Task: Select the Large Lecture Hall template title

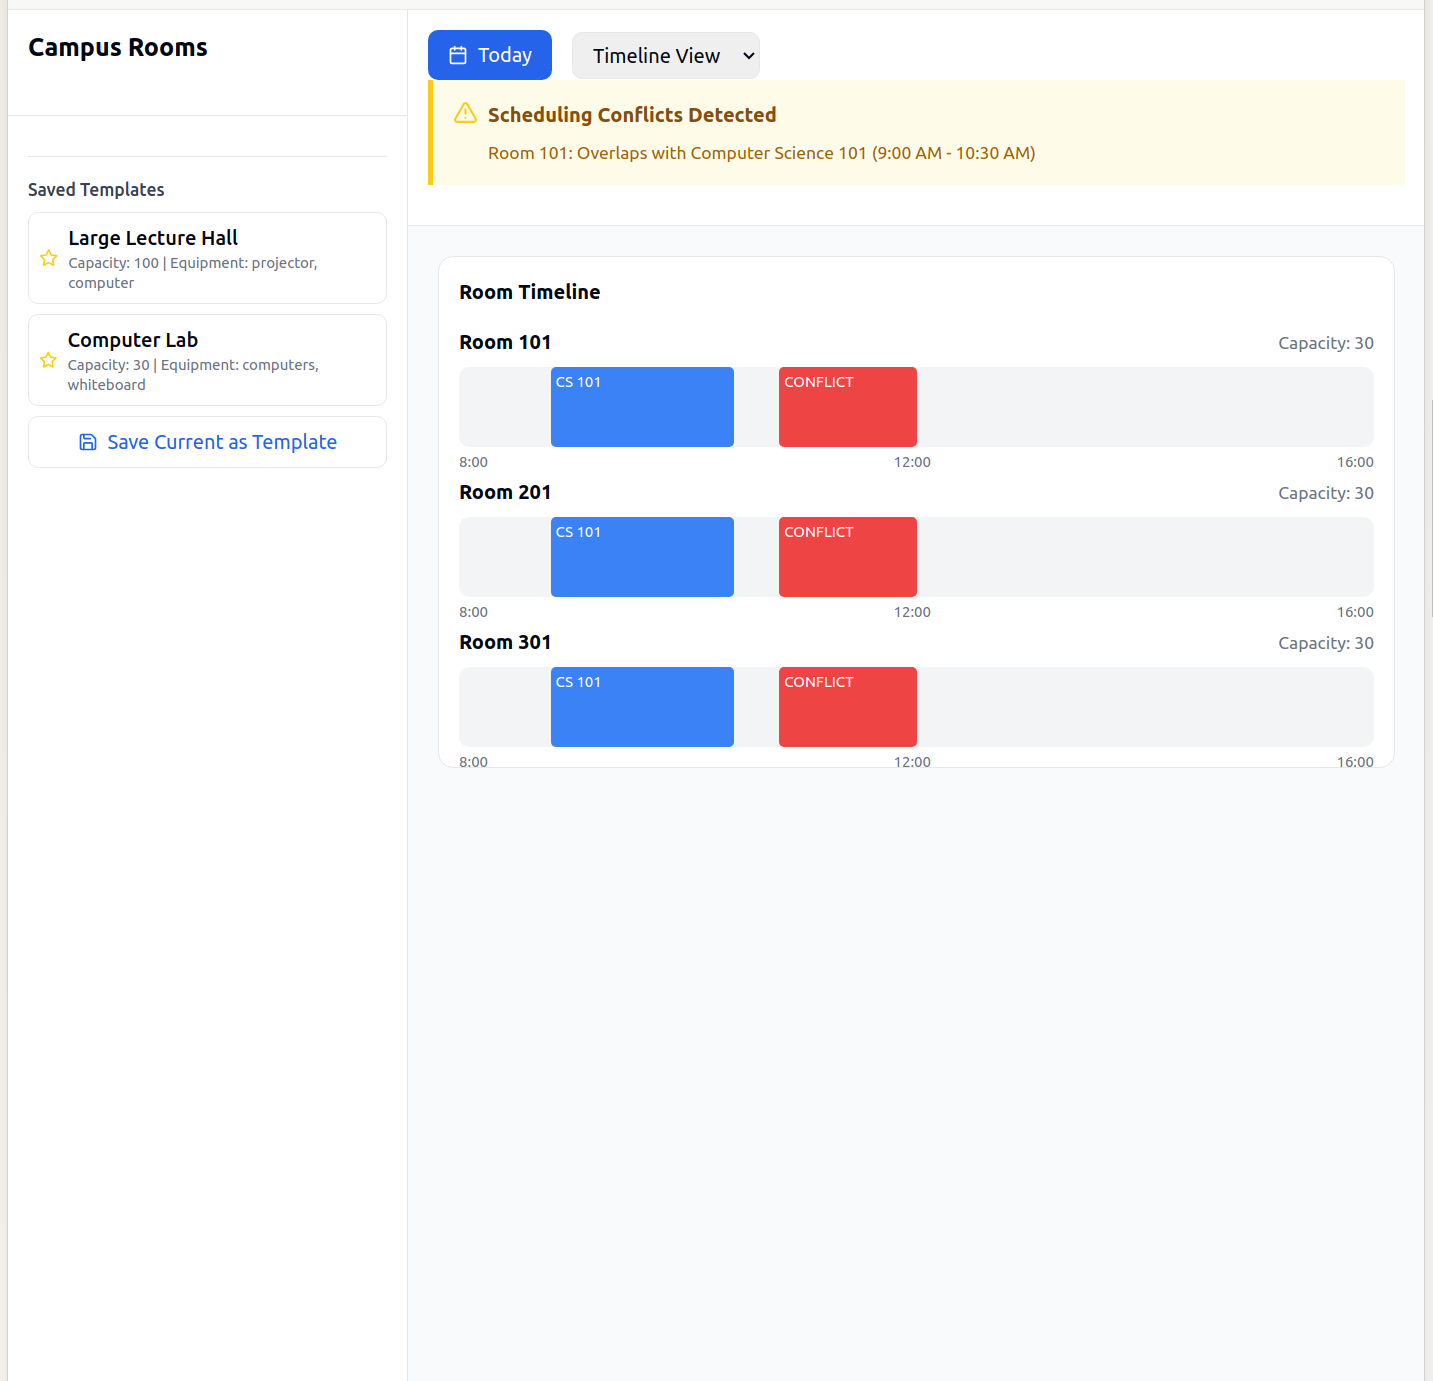Action: [x=153, y=238]
